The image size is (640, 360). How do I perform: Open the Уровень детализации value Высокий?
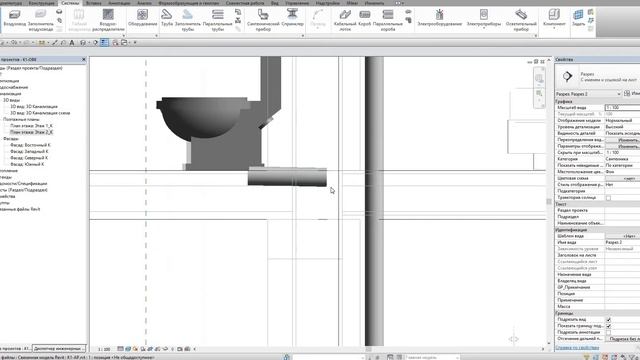tap(622, 127)
